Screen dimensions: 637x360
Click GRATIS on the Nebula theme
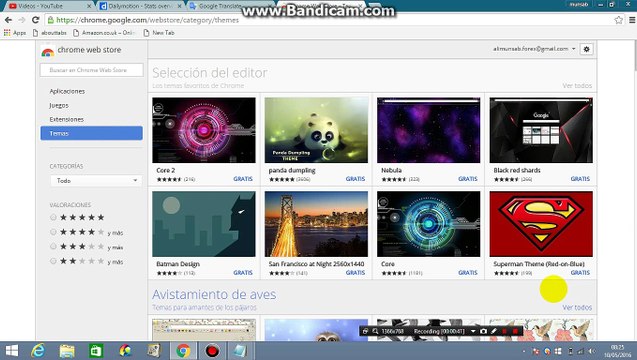coord(468,179)
